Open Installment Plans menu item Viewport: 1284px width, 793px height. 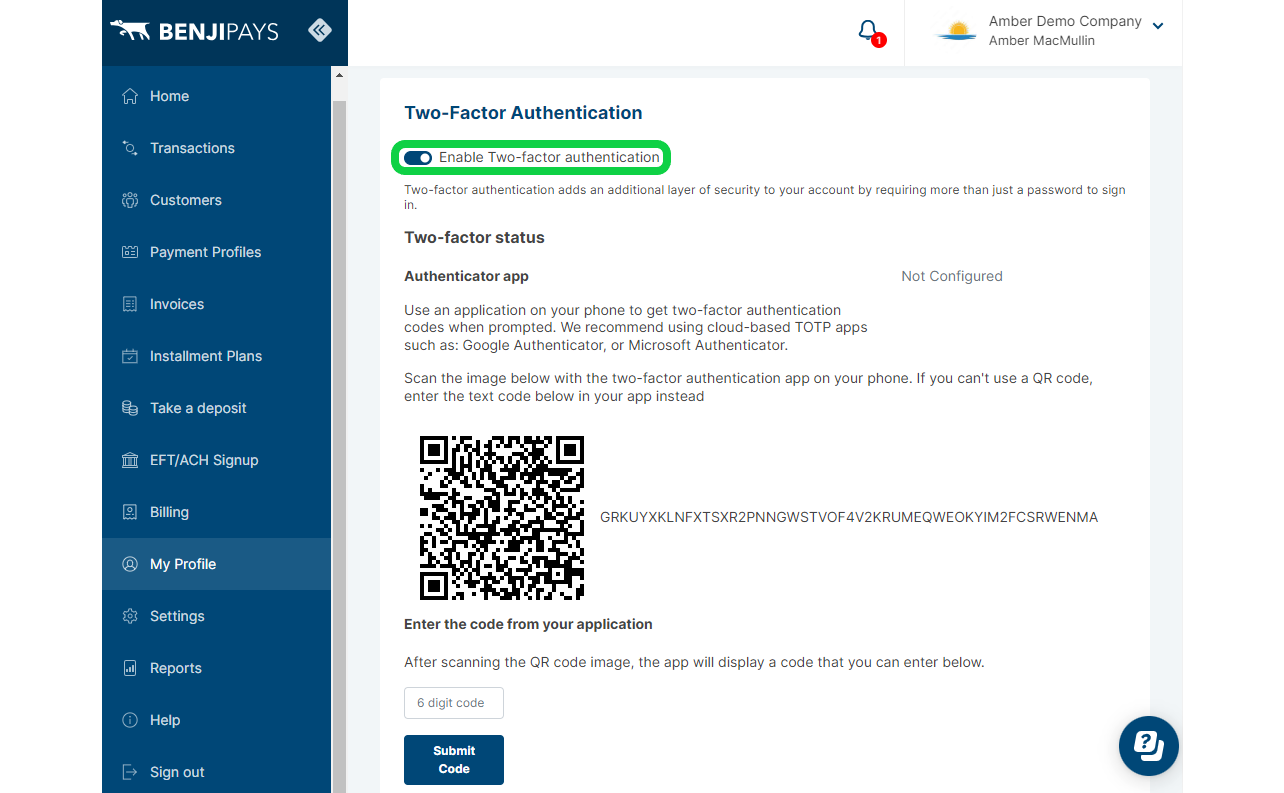[216, 356]
